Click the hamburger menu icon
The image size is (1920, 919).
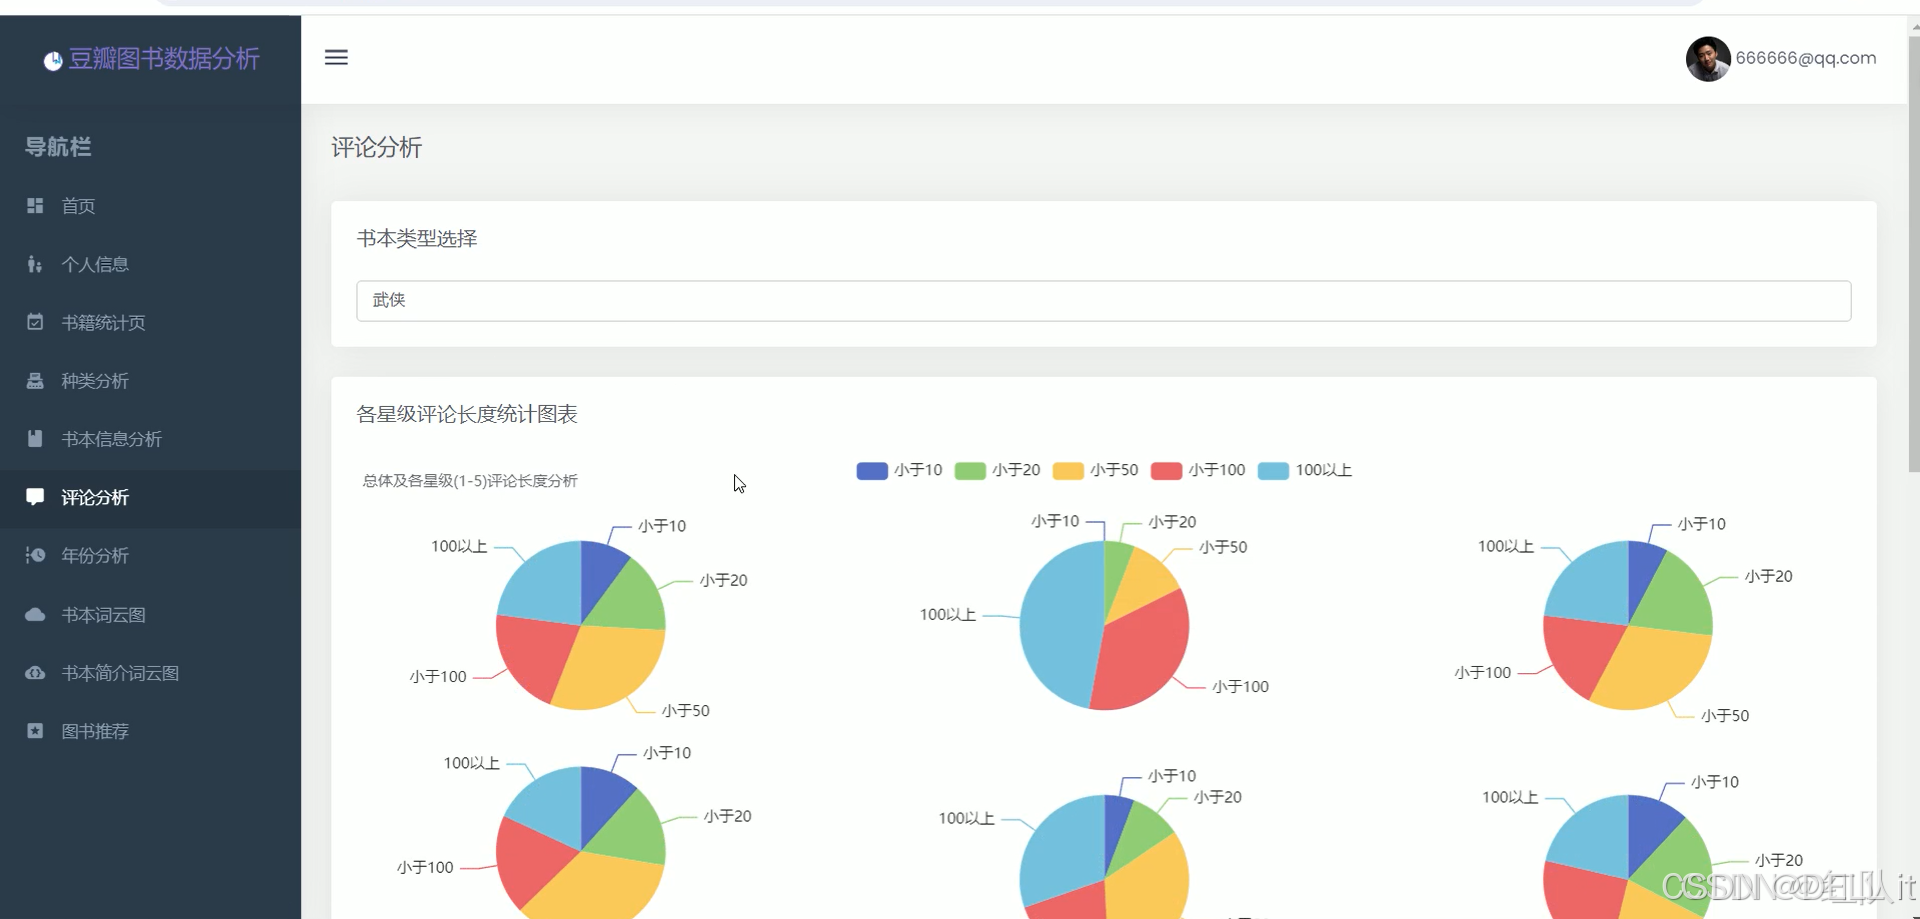click(336, 57)
